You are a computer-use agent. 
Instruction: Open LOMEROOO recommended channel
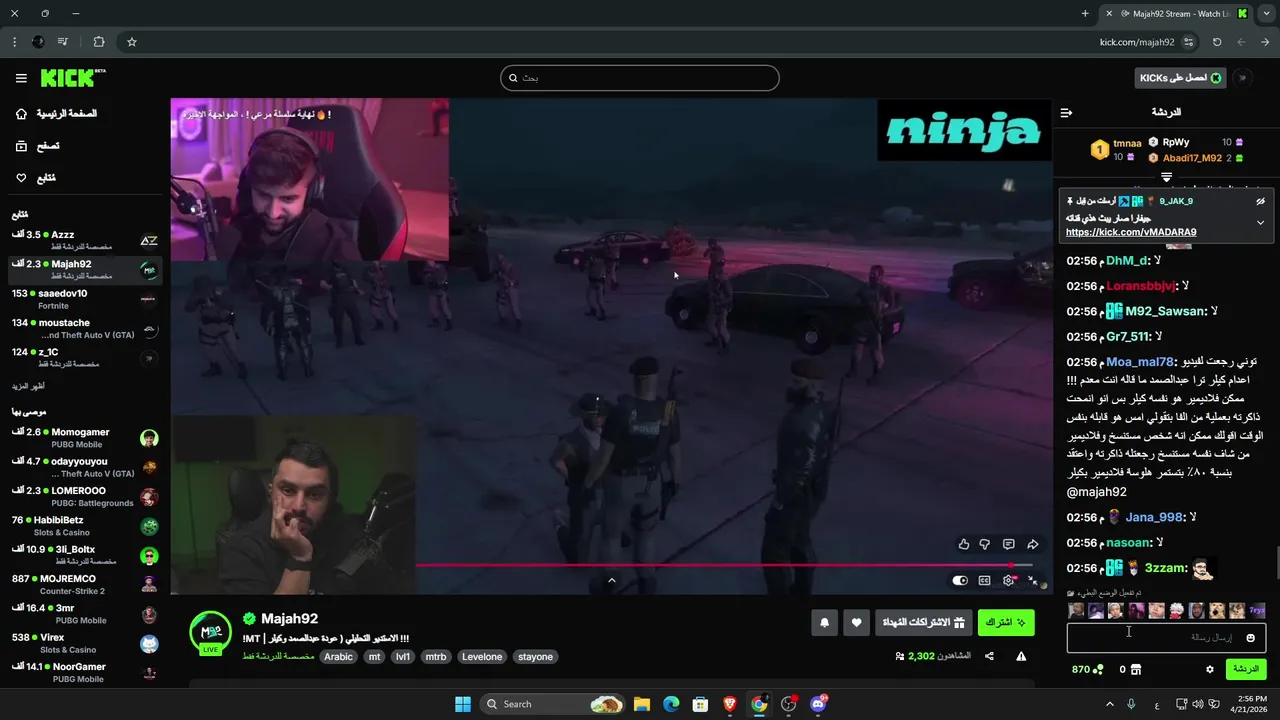(x=84, y=496)
